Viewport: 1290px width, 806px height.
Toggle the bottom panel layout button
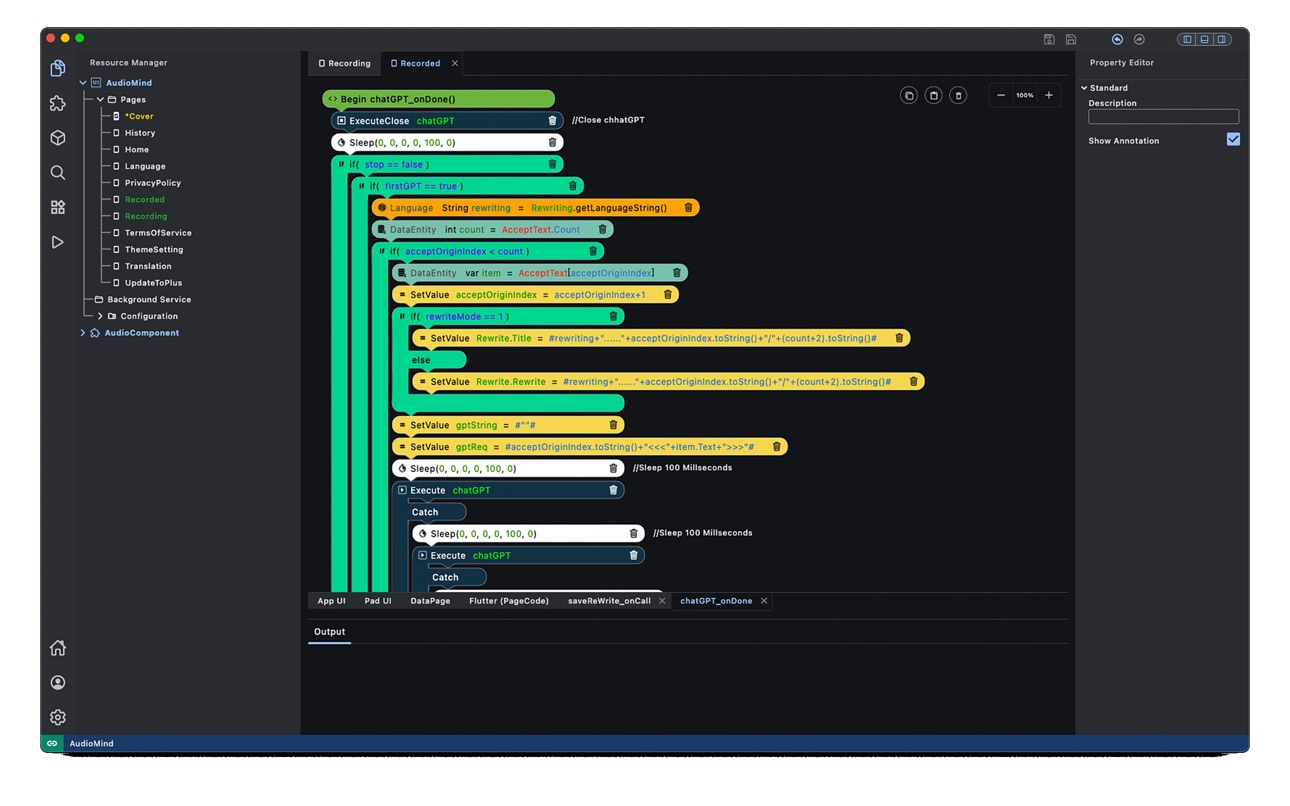pos(1204,39)
